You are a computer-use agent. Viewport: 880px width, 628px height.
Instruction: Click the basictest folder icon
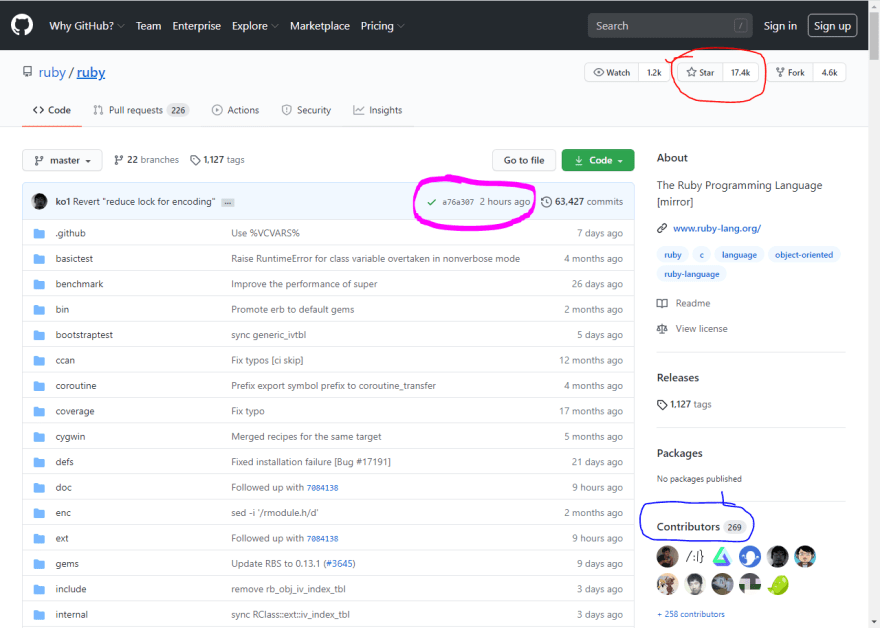coord(39,259)
